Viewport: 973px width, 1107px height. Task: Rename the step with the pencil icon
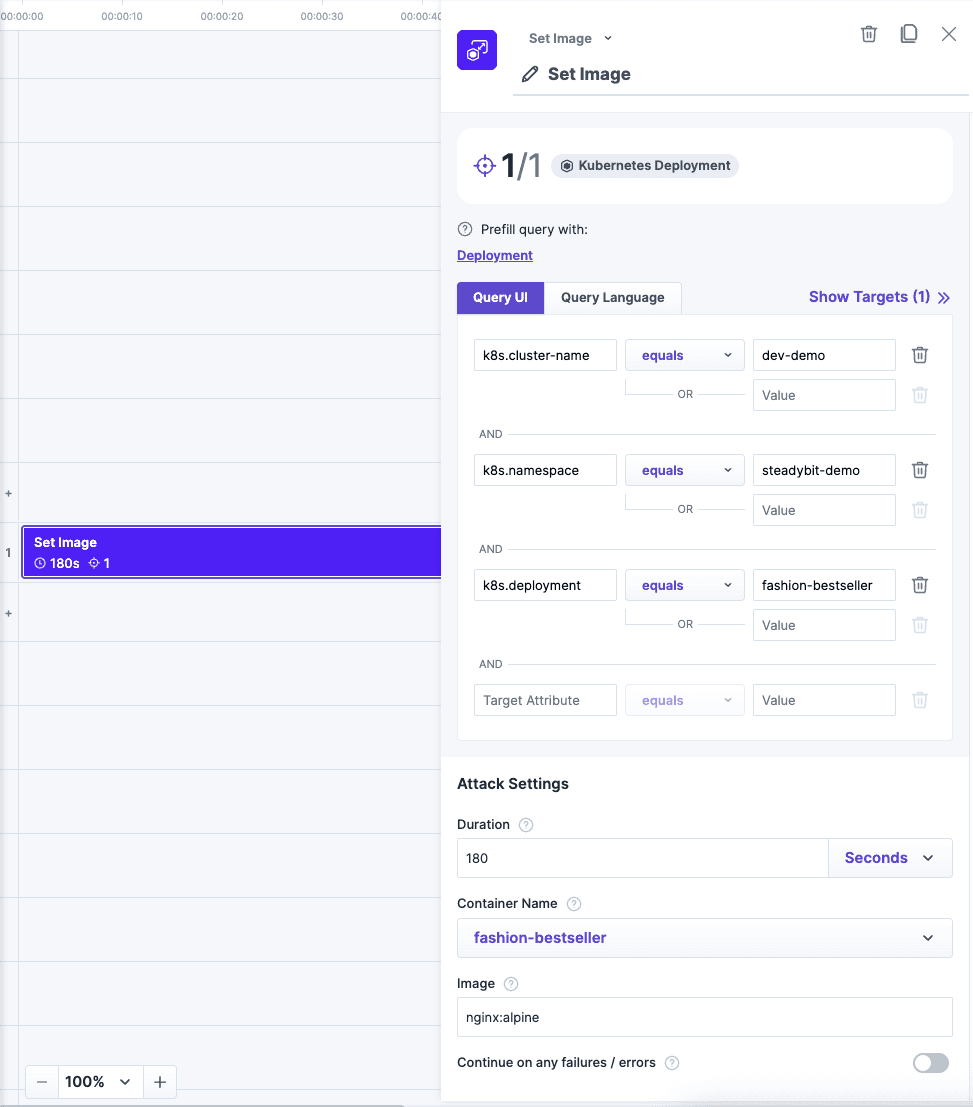[x=528, y=73]
